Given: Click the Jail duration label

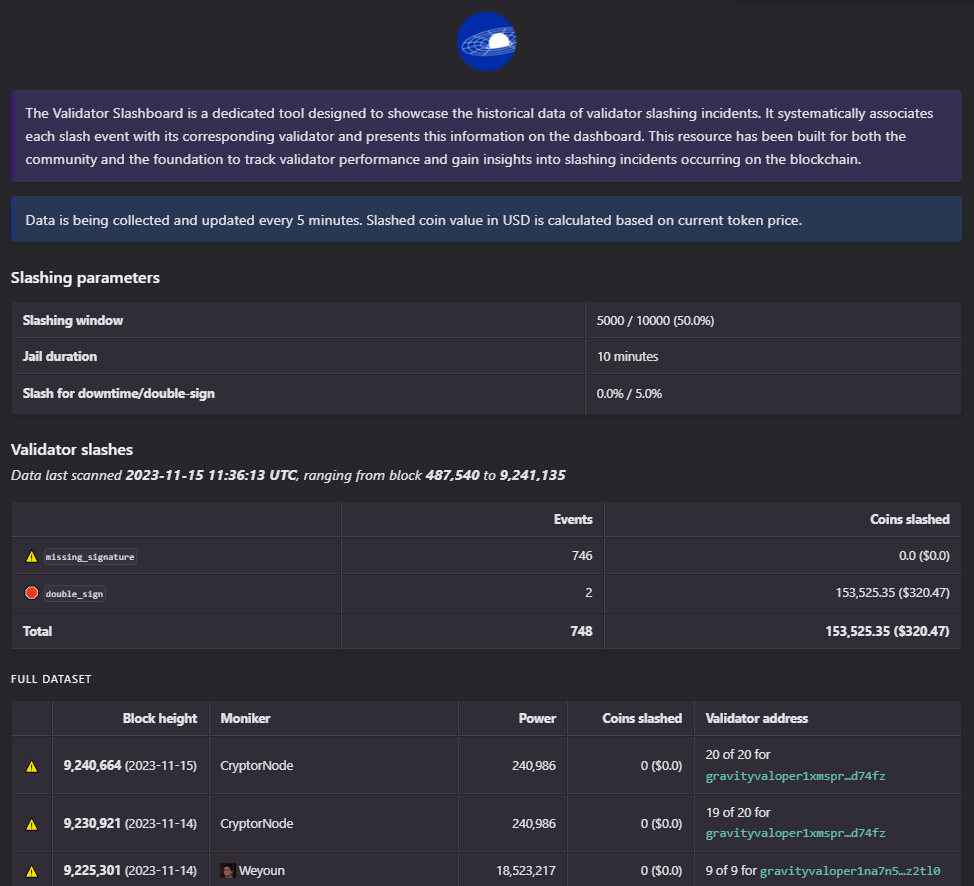Looking at the screenshot, I should pyautogui.click(x=60, y=357).
